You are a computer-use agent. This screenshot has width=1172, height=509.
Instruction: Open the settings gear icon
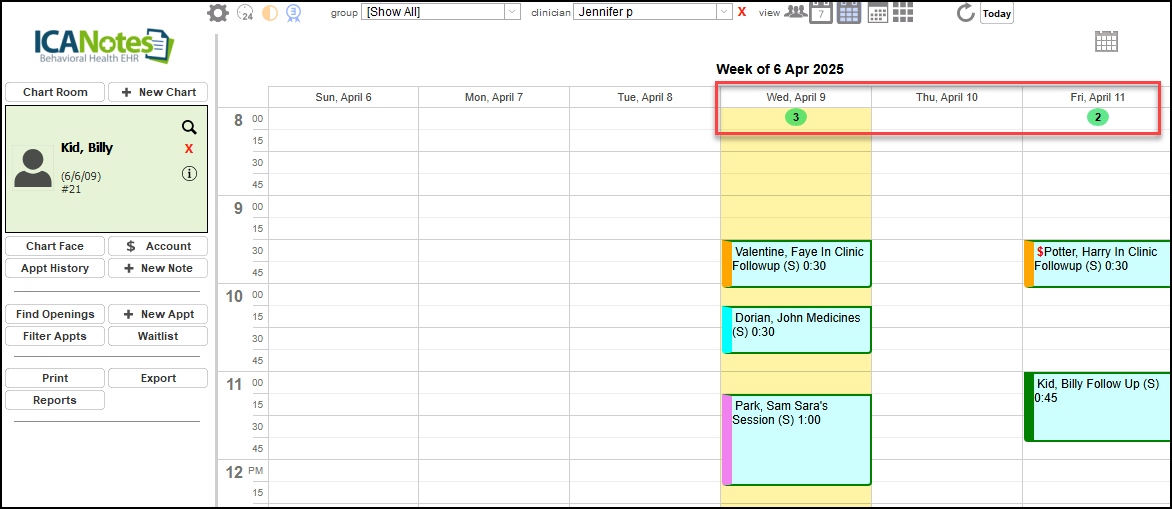click(217, 13)
